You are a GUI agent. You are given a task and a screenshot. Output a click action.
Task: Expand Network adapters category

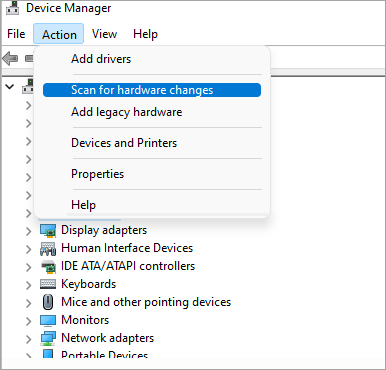coord(29,338)
